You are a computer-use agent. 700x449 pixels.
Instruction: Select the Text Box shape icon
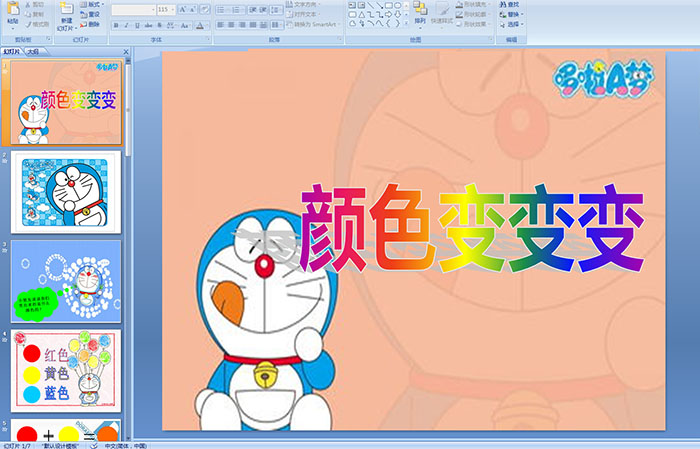pyautogui.click(x=352, y=5)
